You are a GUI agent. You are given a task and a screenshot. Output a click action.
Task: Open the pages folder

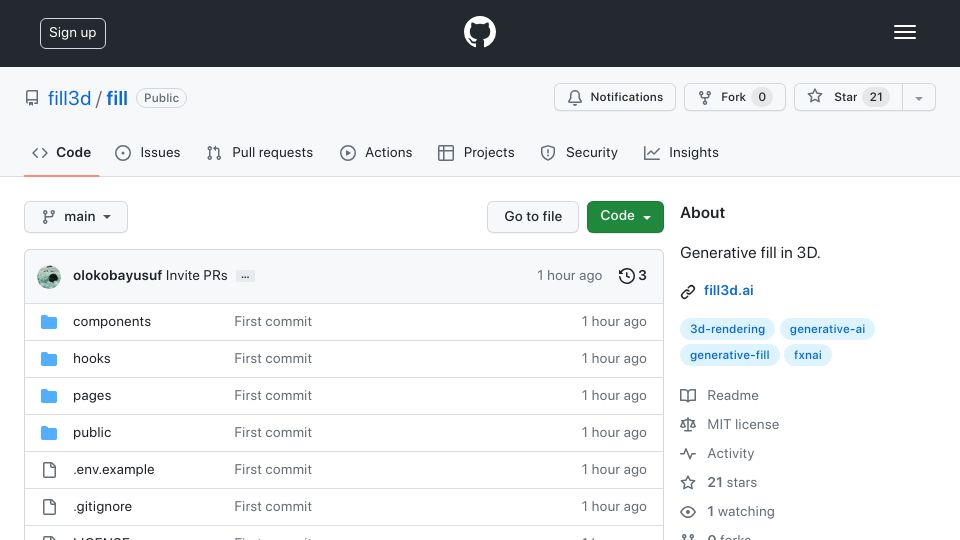click(92, 396)
